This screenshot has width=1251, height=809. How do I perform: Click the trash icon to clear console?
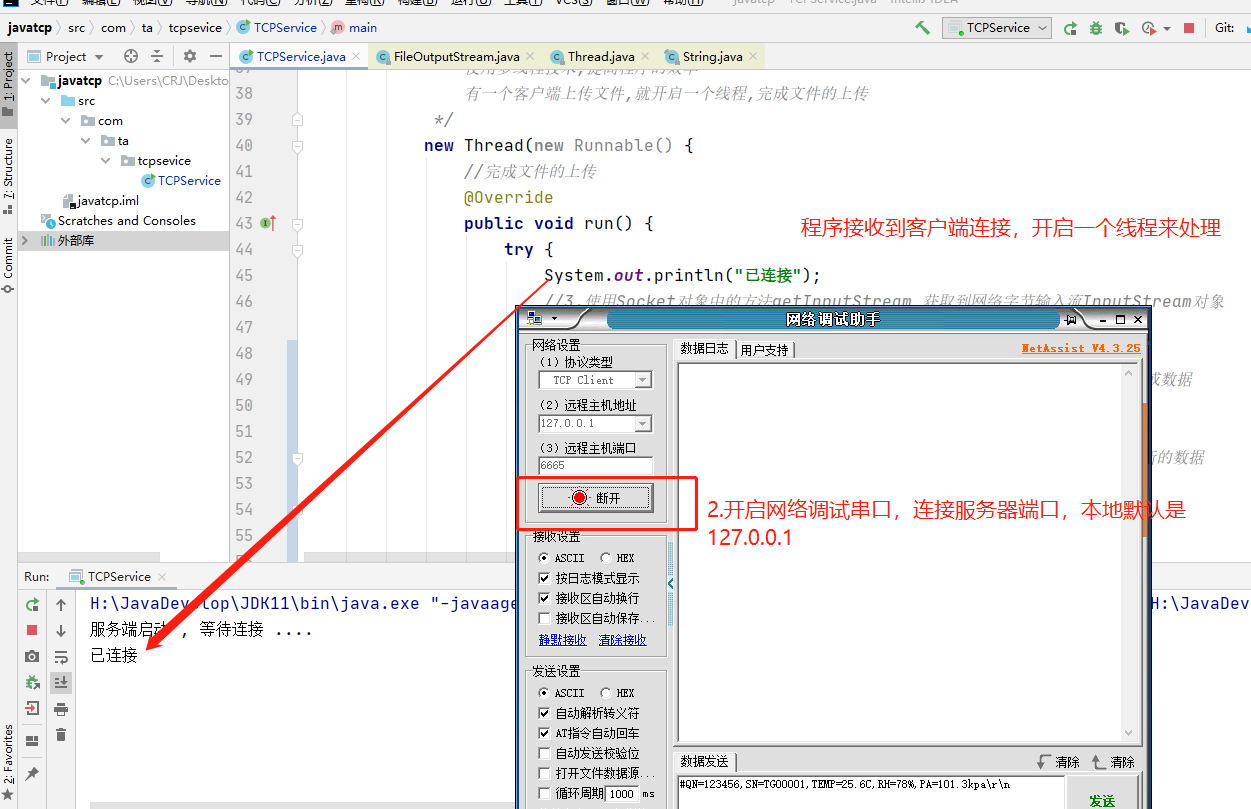62,735
